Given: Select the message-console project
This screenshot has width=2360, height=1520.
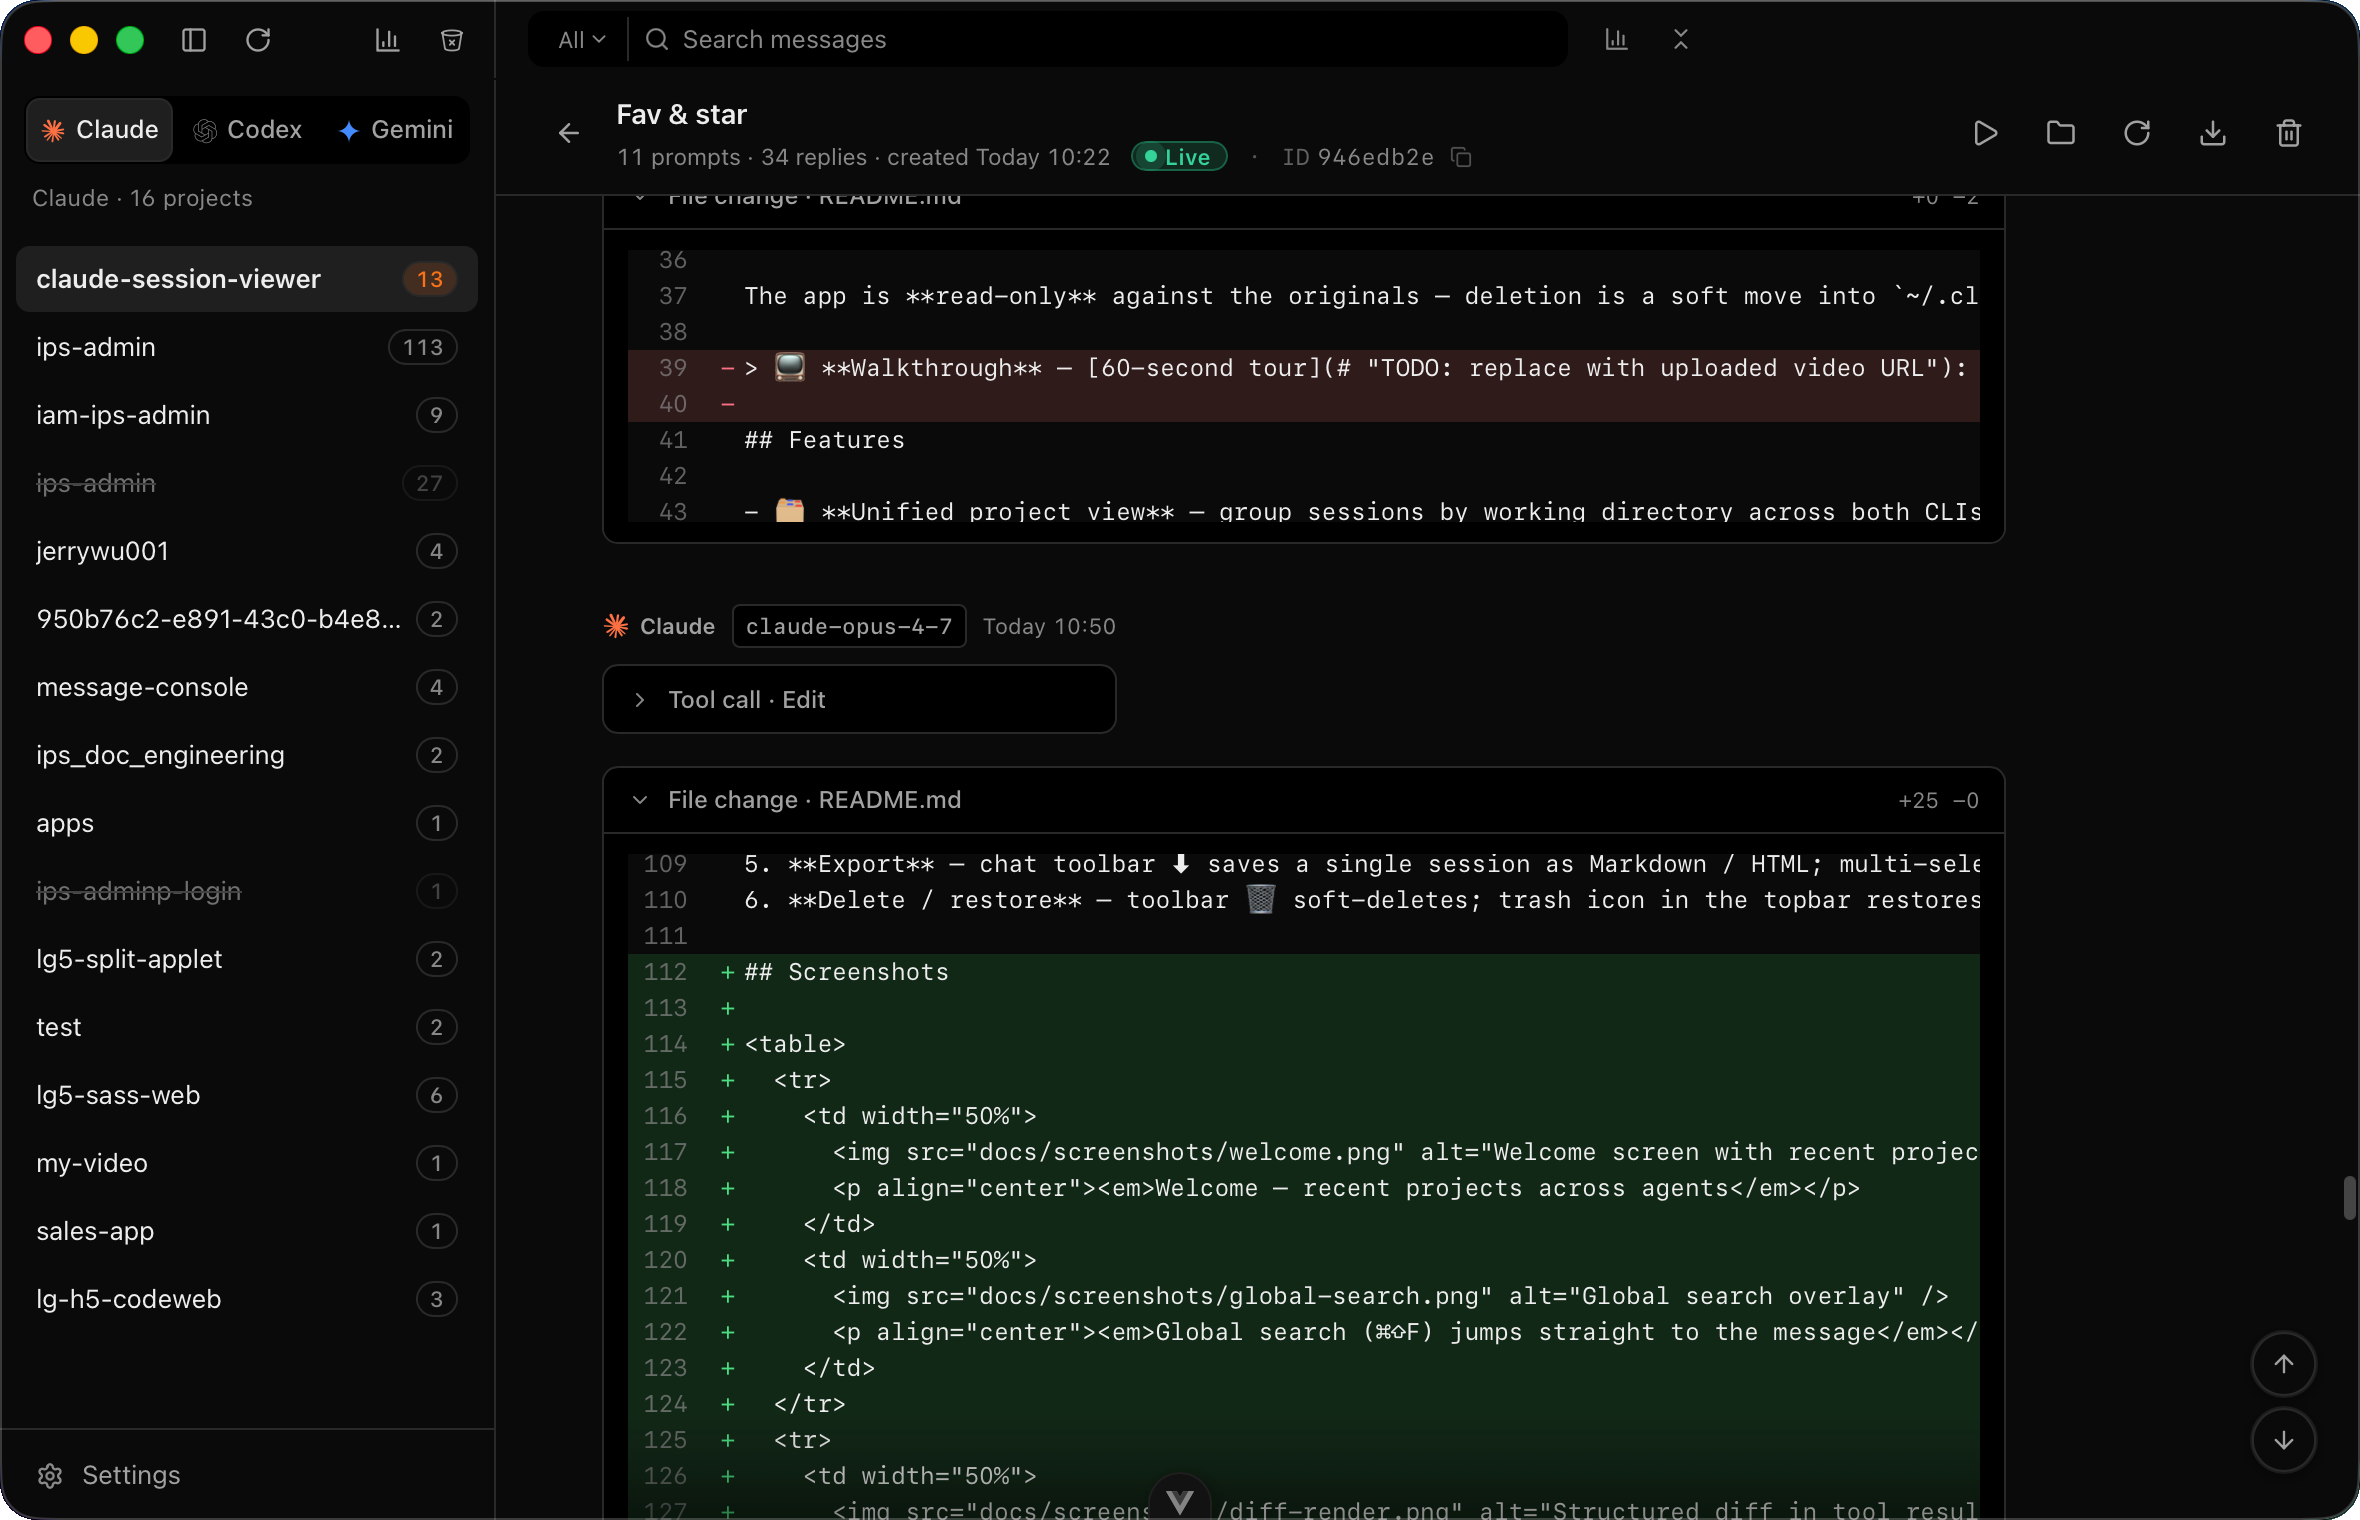Looking at the screenshot, I should coord(247,687).
